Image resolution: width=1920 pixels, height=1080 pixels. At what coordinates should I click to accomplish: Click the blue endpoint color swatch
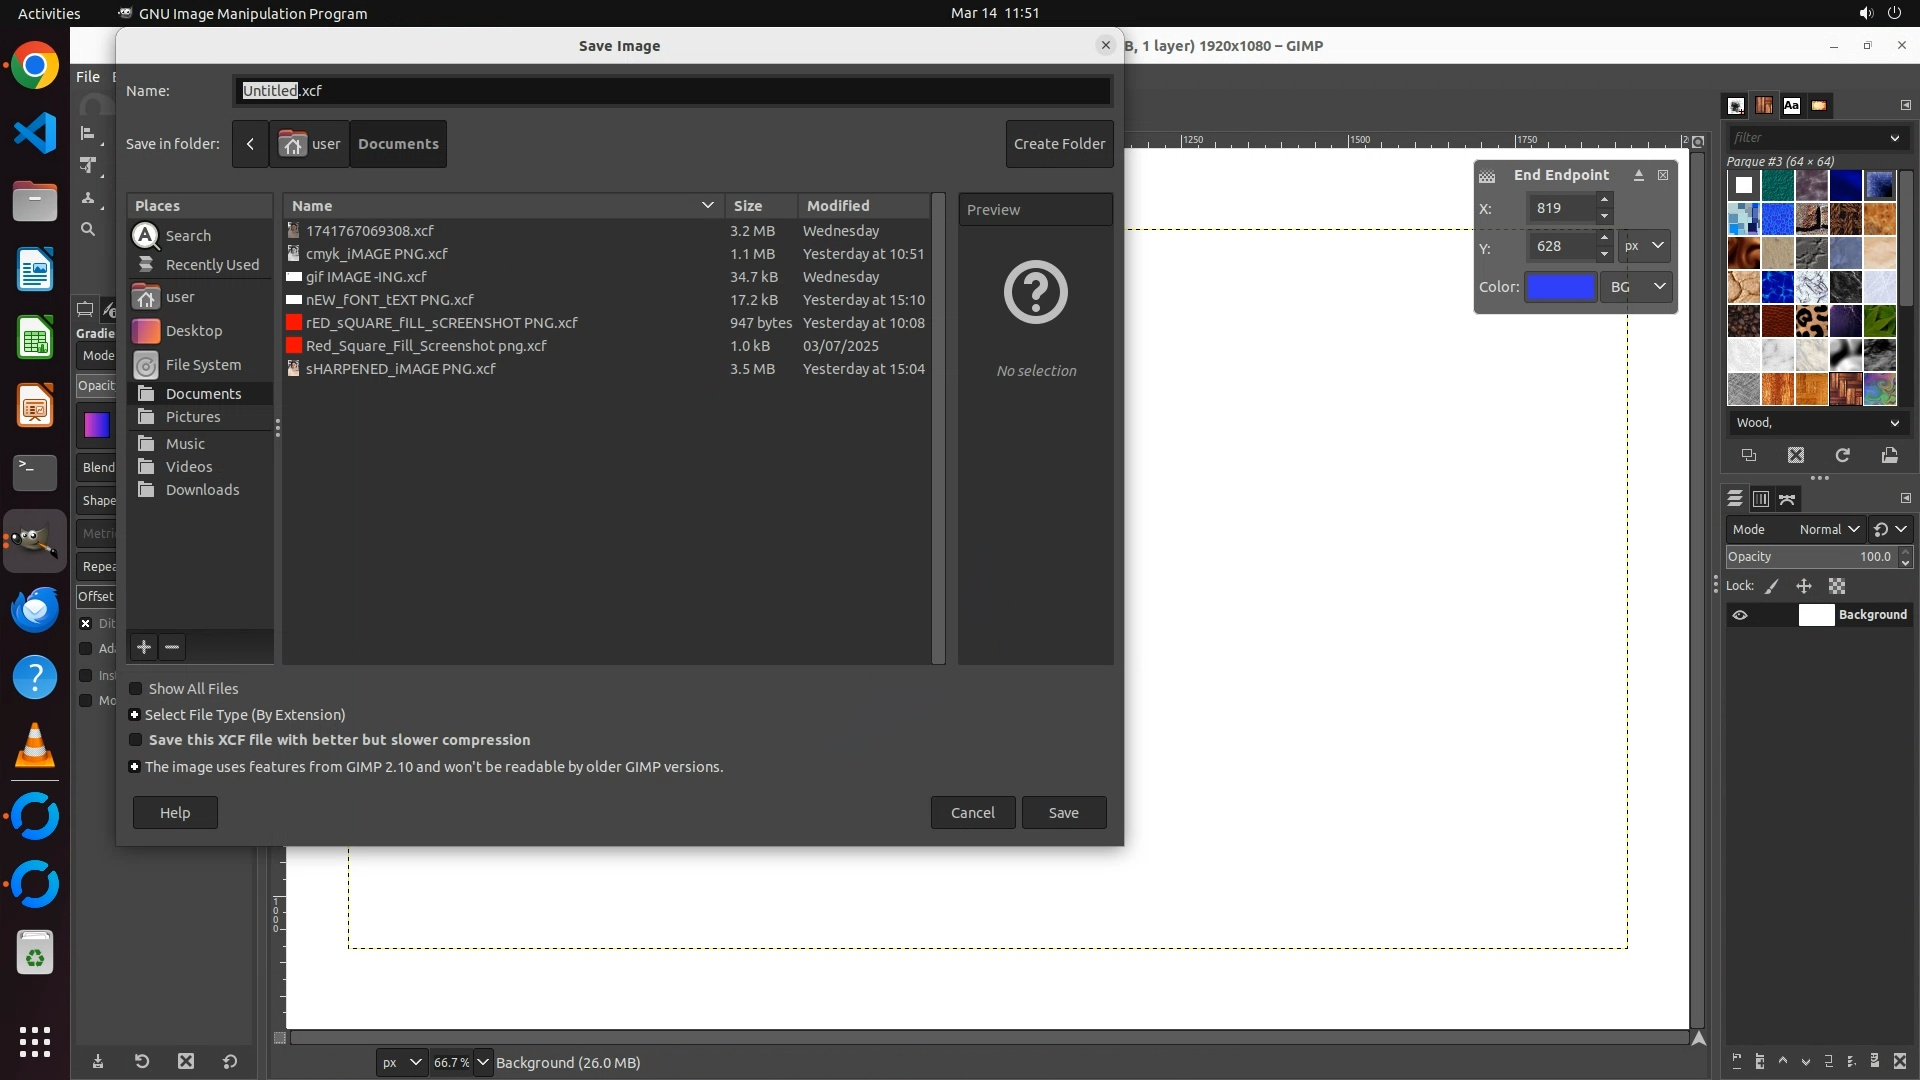[x=1560, y=287]
